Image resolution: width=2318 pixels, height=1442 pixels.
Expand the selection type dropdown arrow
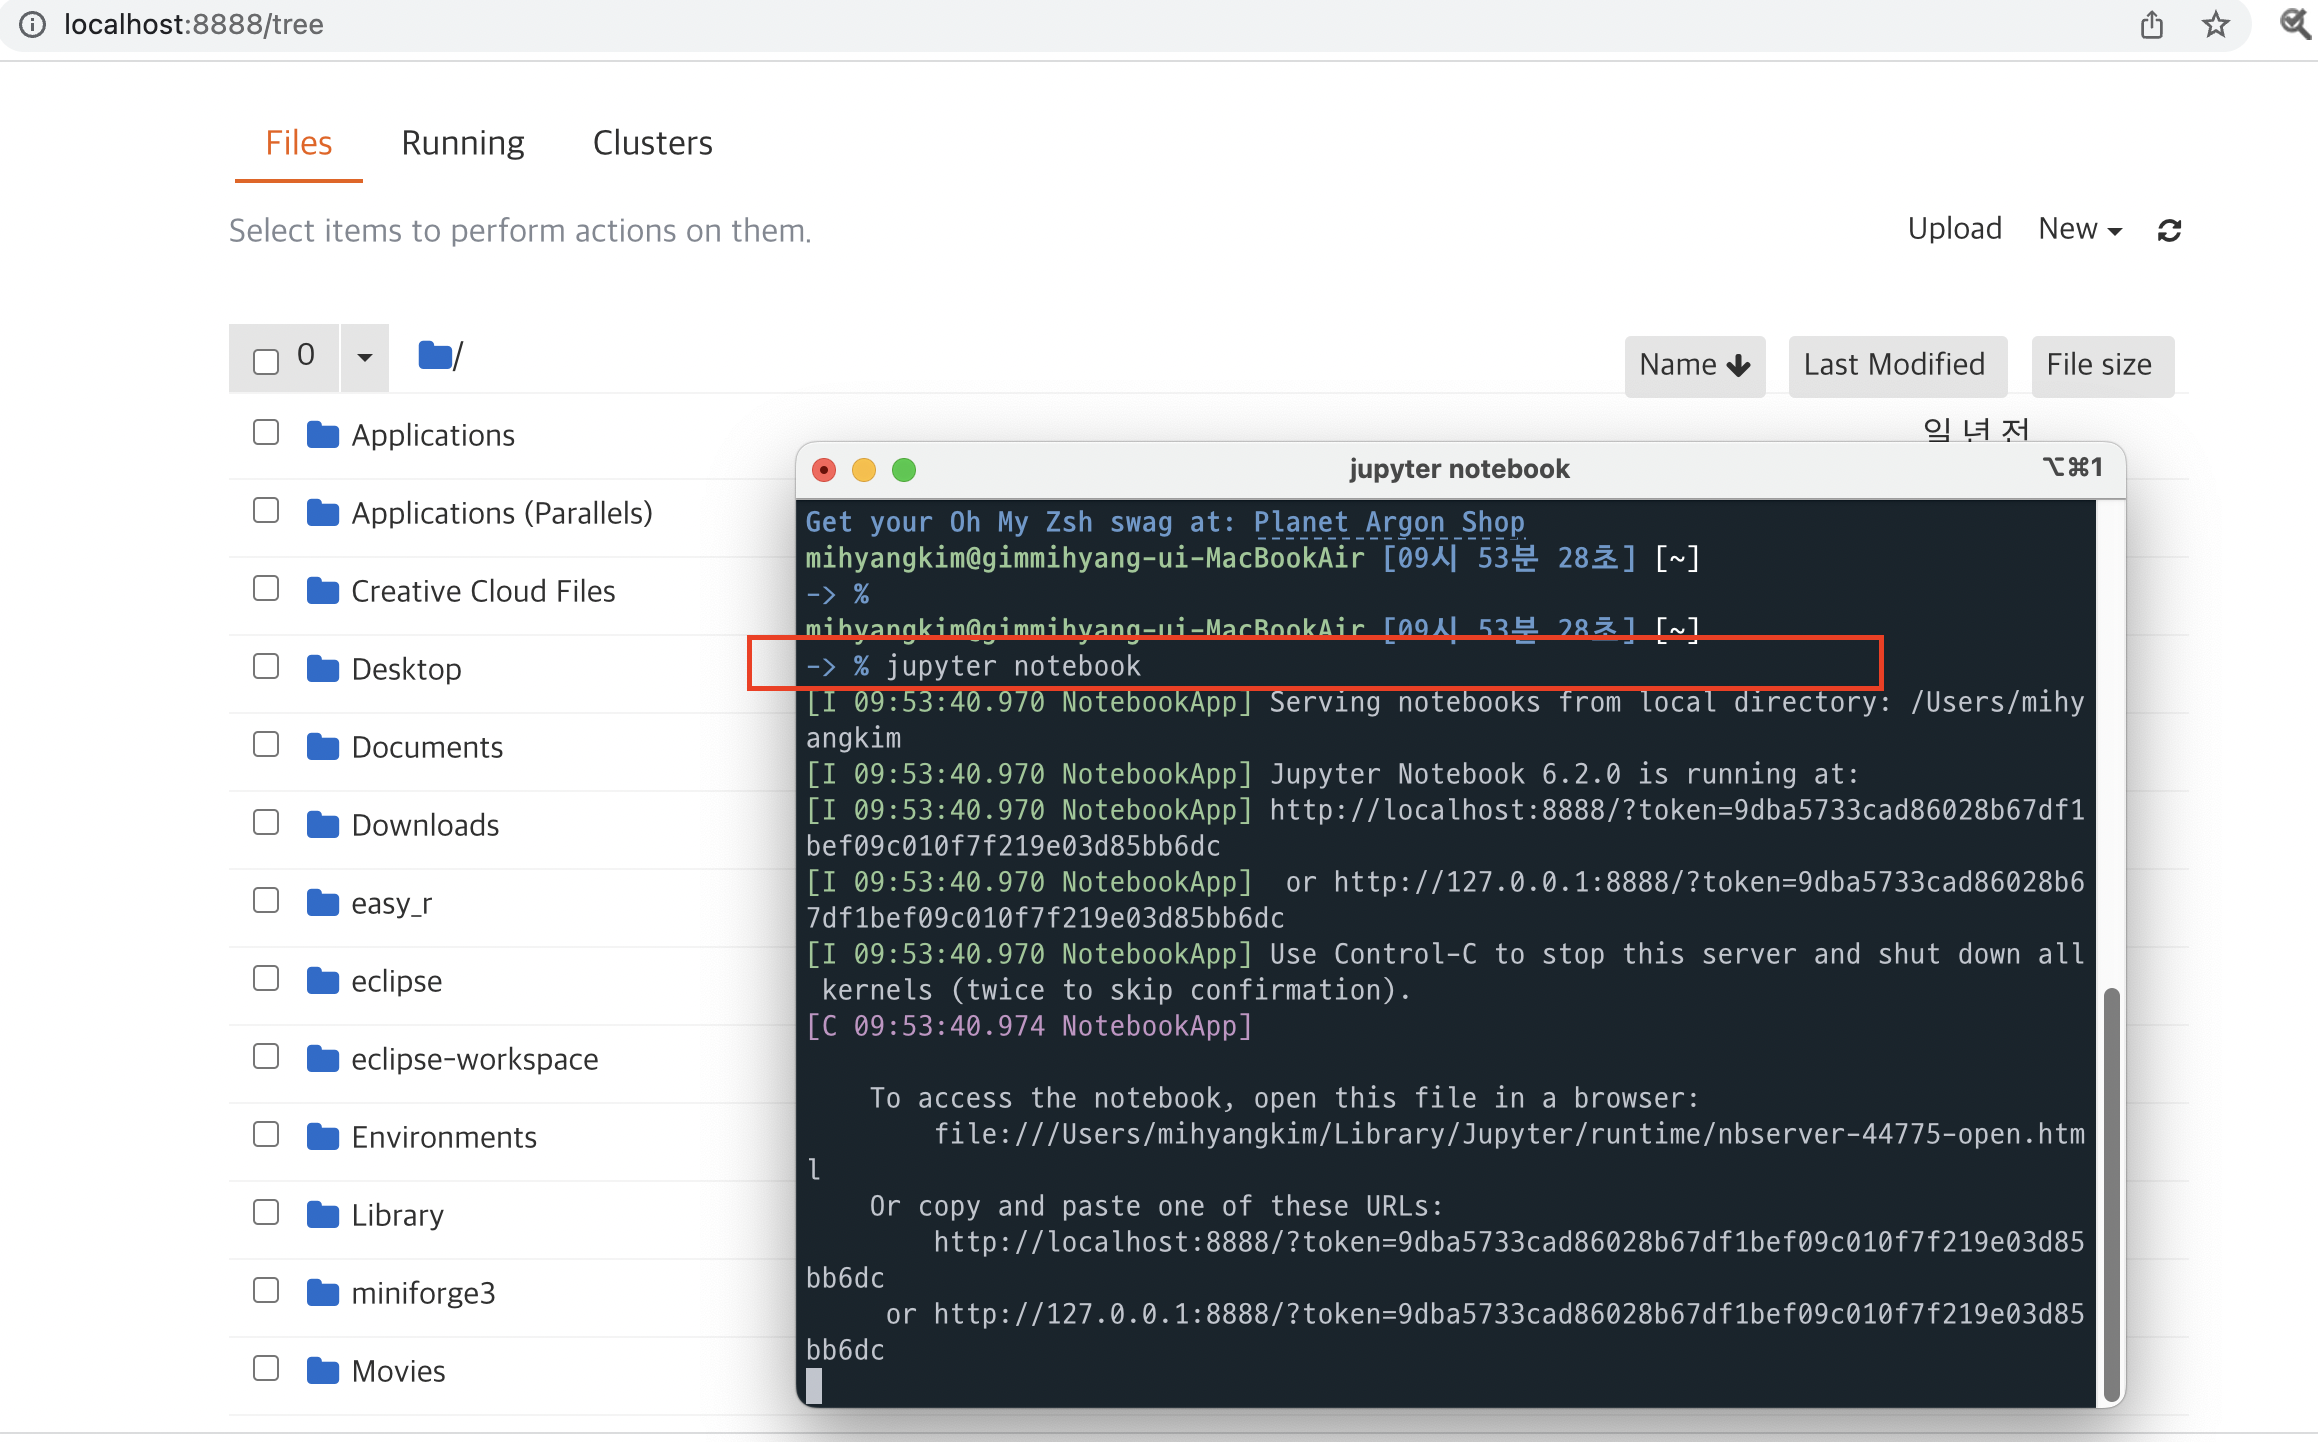(x=365, y=357)
